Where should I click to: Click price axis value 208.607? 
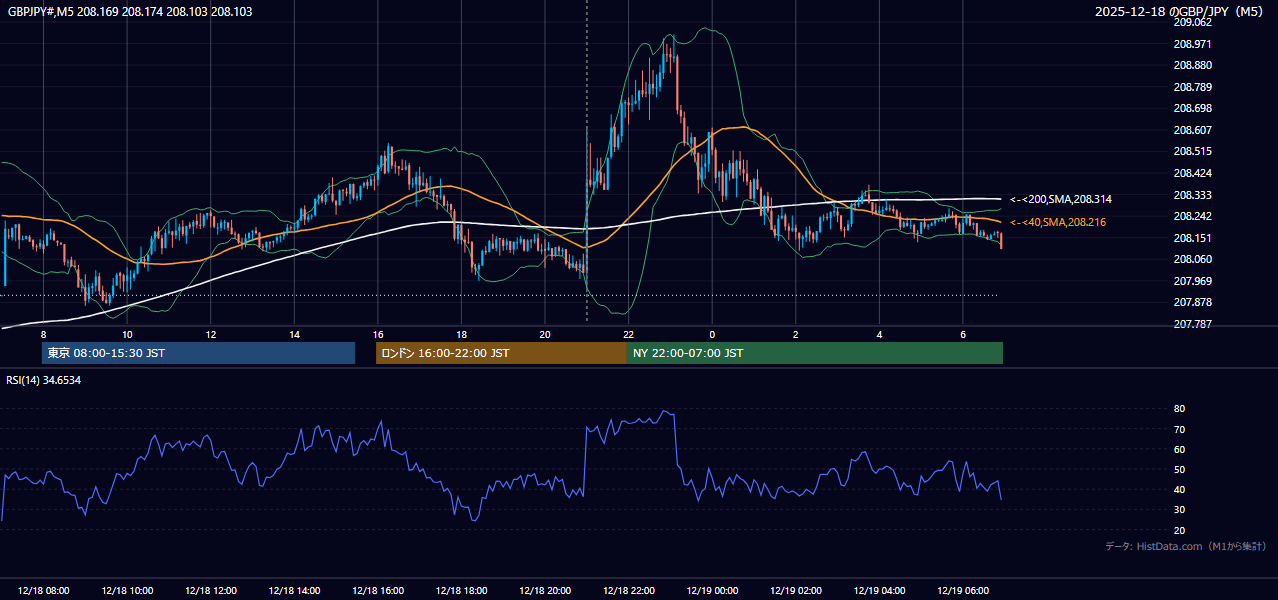coord(1192,130)
